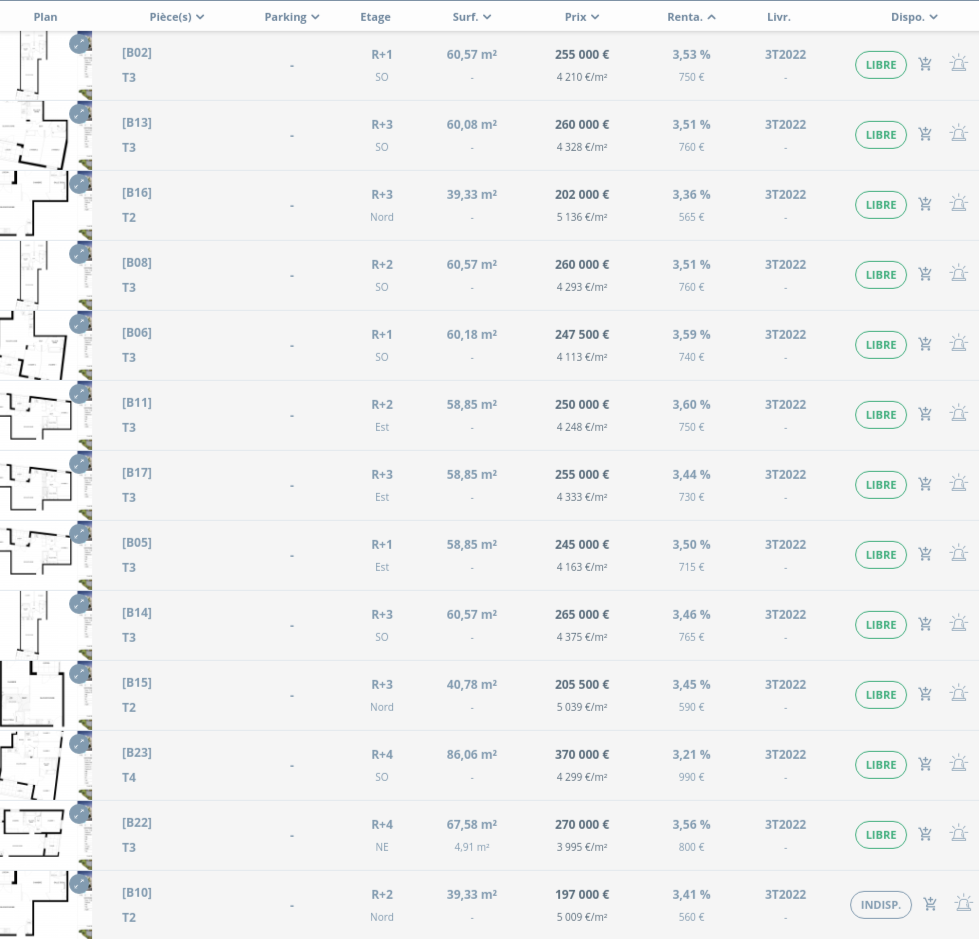Click INDISP. status button for B10
Screen dimensions: 979x939
(x=880, y=905)
